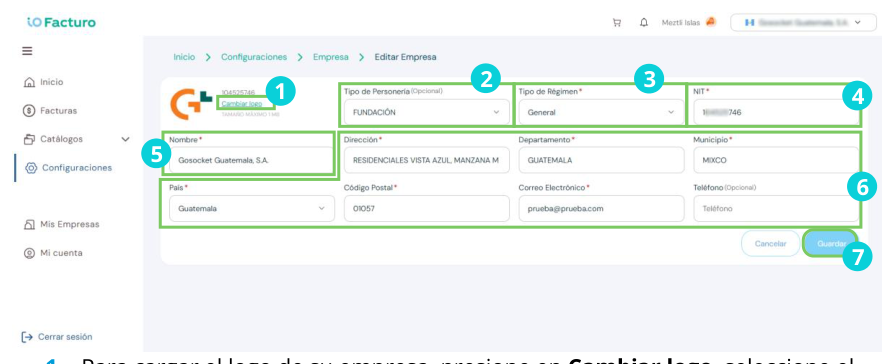894x364 pixels.
Task: Click the Meztli Islas user avatar
Action: (710, 22)
